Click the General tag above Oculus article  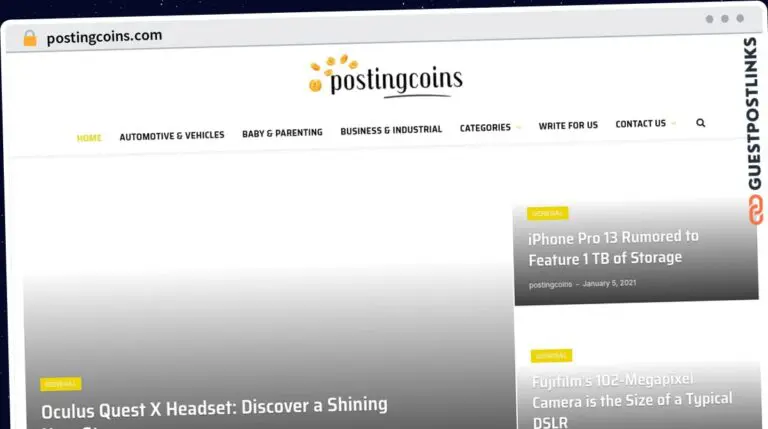(61, 384)
